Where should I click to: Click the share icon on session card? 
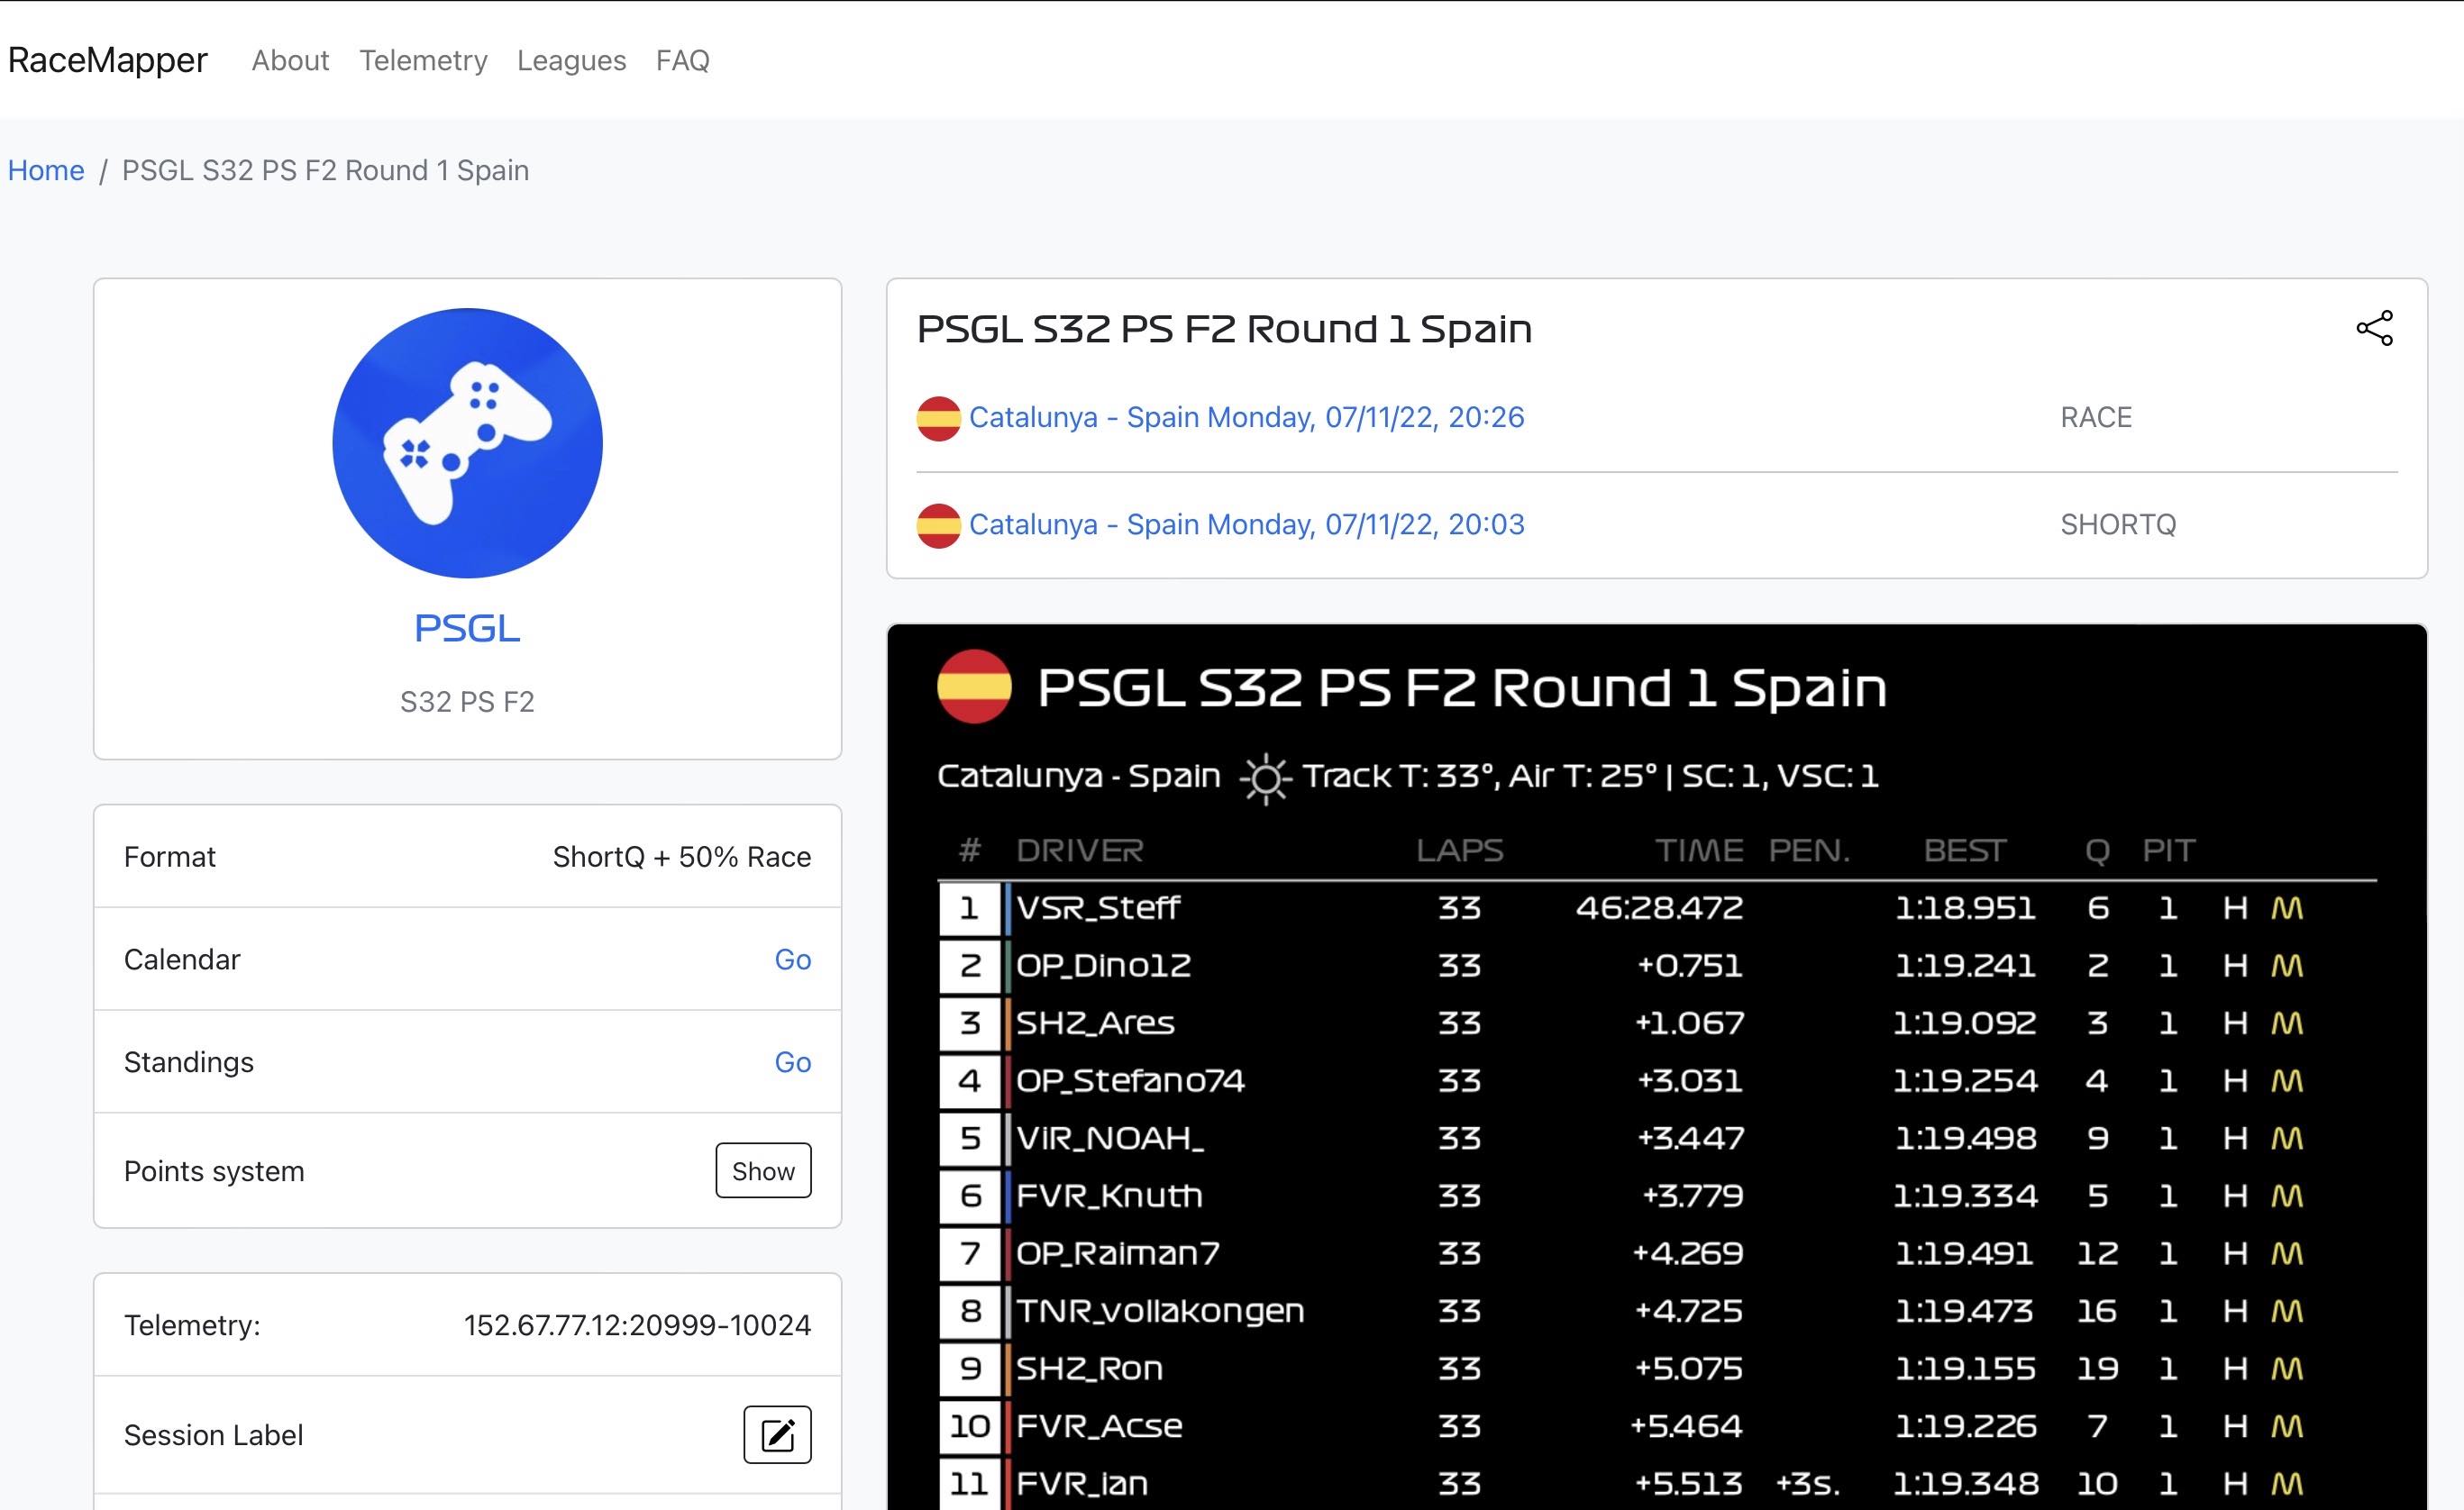[2374, 328]
